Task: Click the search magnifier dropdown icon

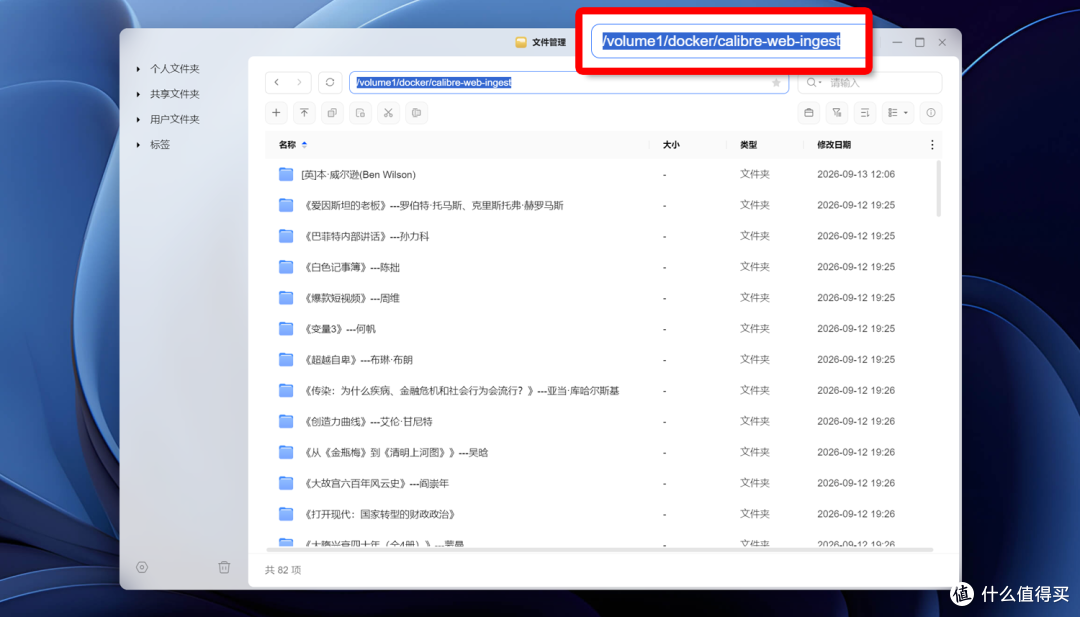Action: point(814,83)
